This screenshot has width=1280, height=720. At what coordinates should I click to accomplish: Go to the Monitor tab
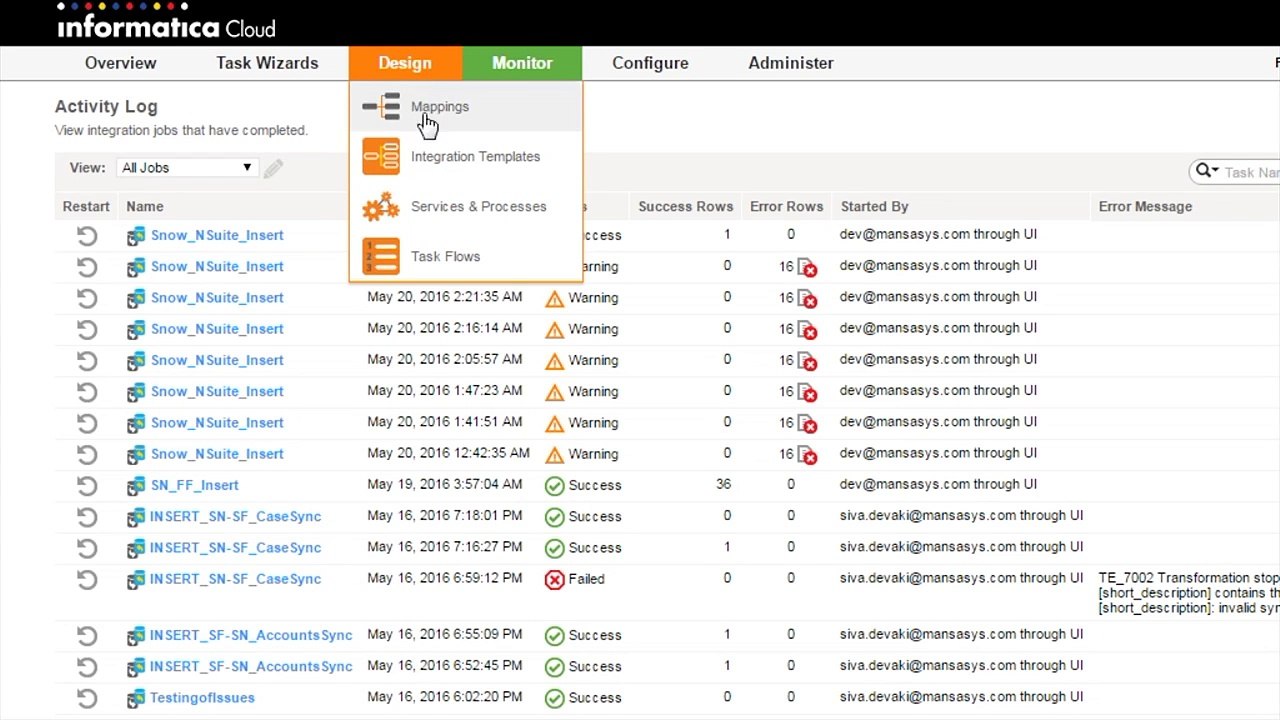click(522, 63)
